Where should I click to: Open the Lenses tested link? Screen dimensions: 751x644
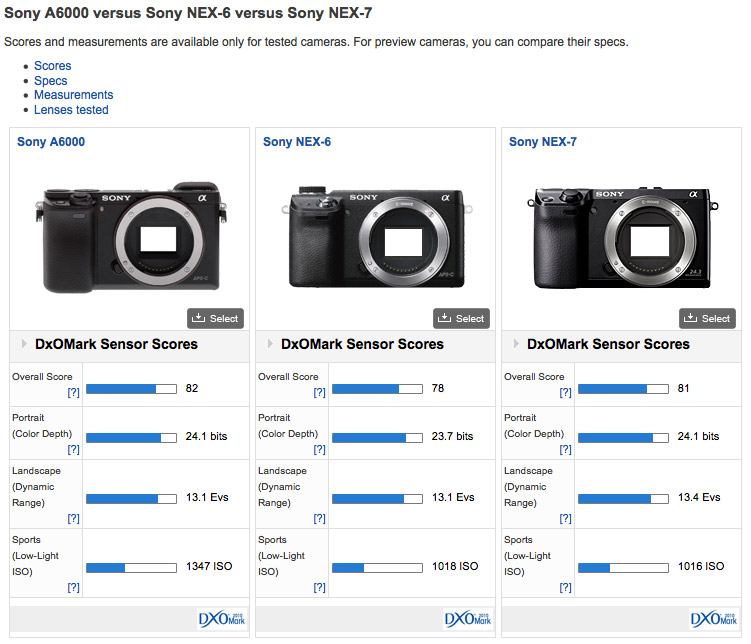click(71, 110)
